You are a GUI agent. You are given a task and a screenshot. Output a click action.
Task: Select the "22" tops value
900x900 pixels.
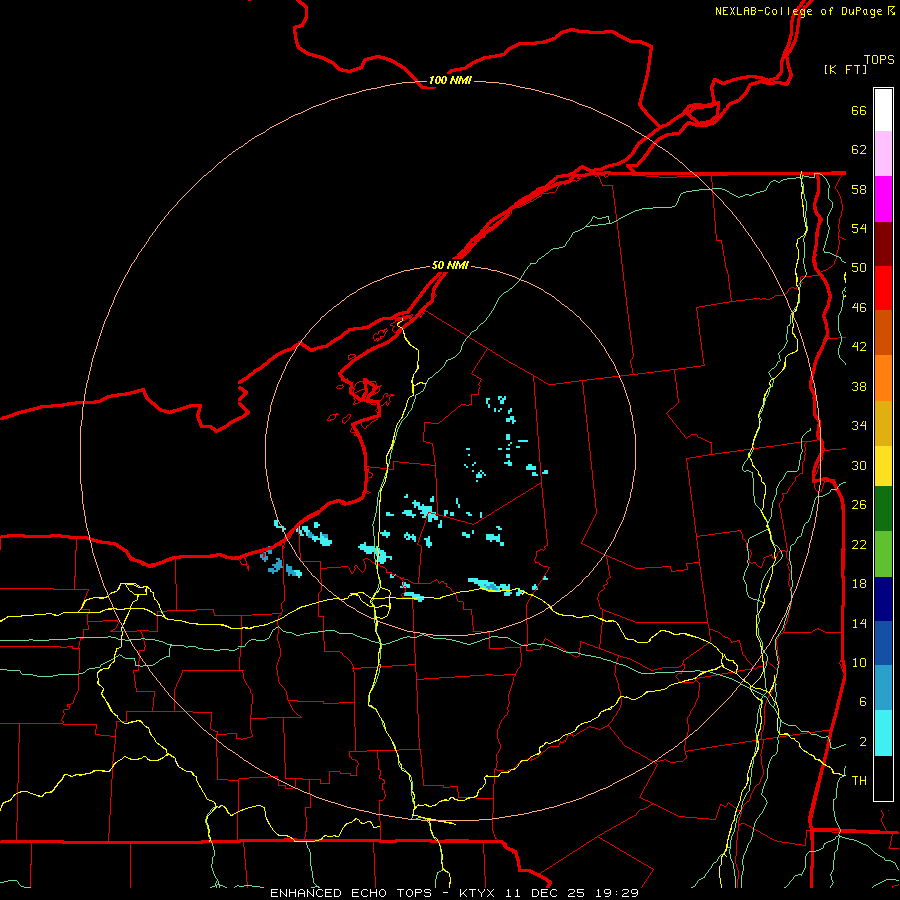tap(859, 544)
